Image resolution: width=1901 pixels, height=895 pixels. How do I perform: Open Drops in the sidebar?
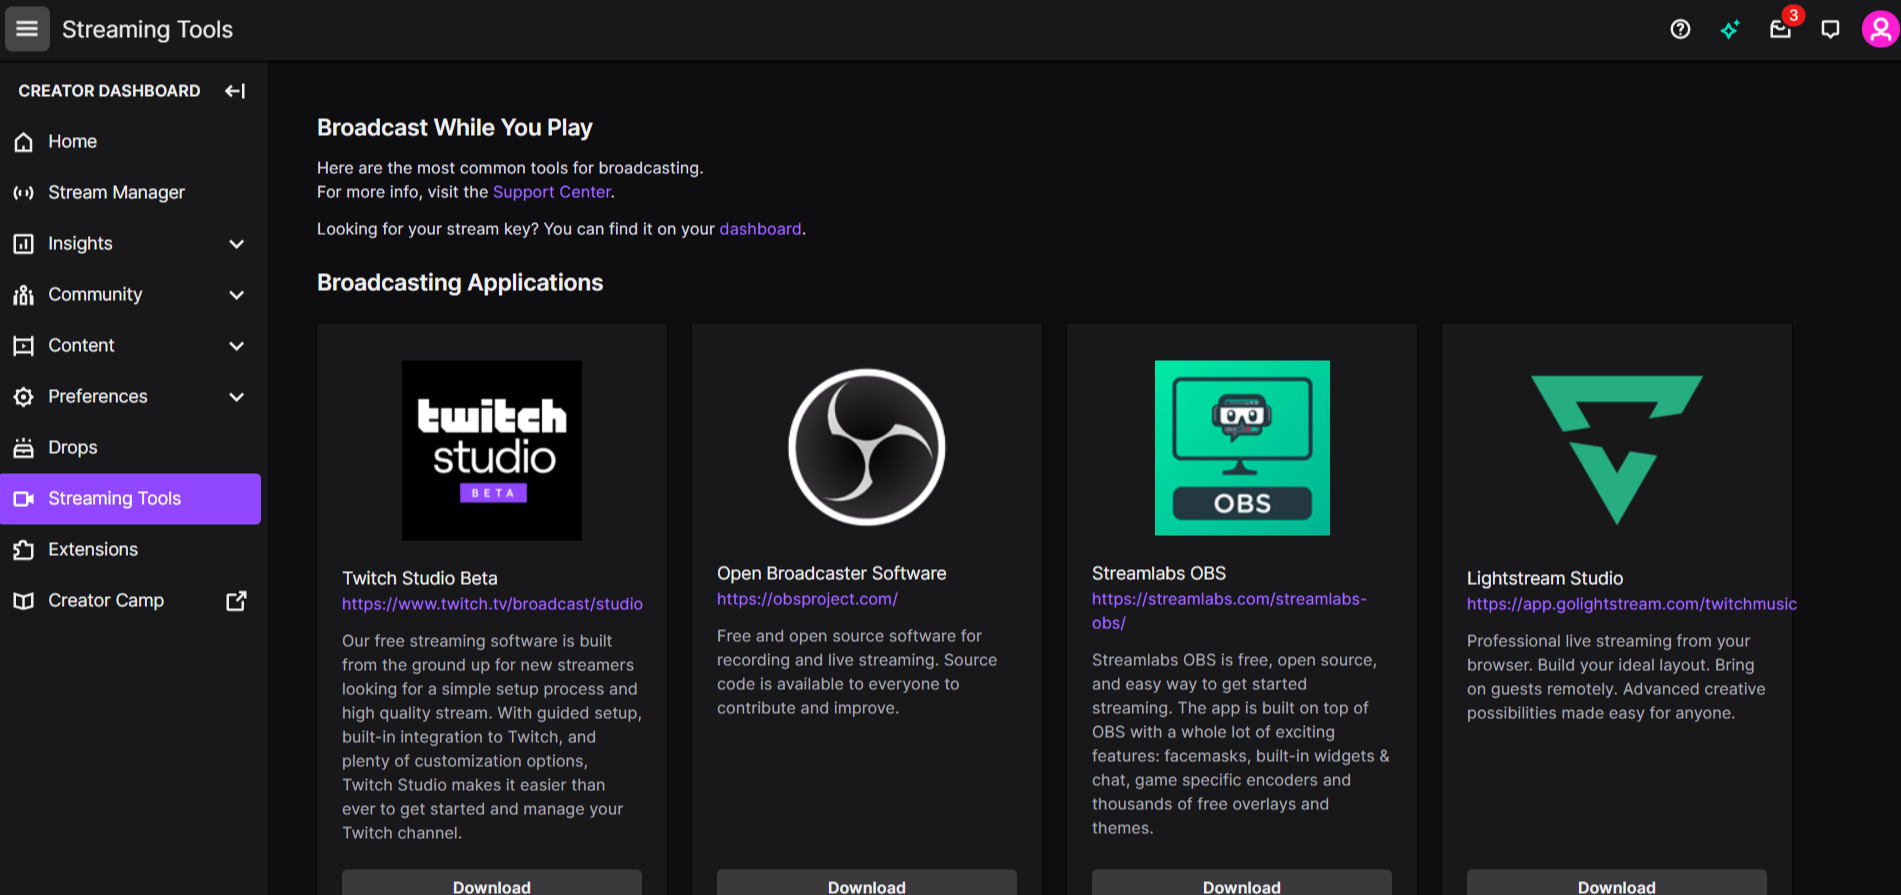point(131,448)
